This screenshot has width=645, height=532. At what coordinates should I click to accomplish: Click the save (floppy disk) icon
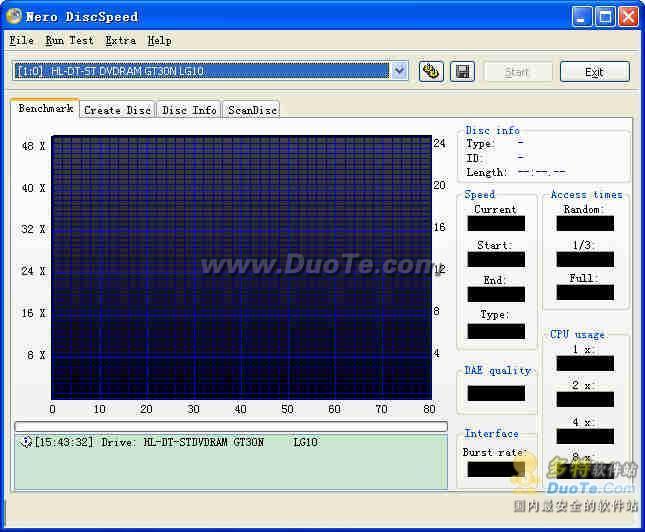click(461, 71)
